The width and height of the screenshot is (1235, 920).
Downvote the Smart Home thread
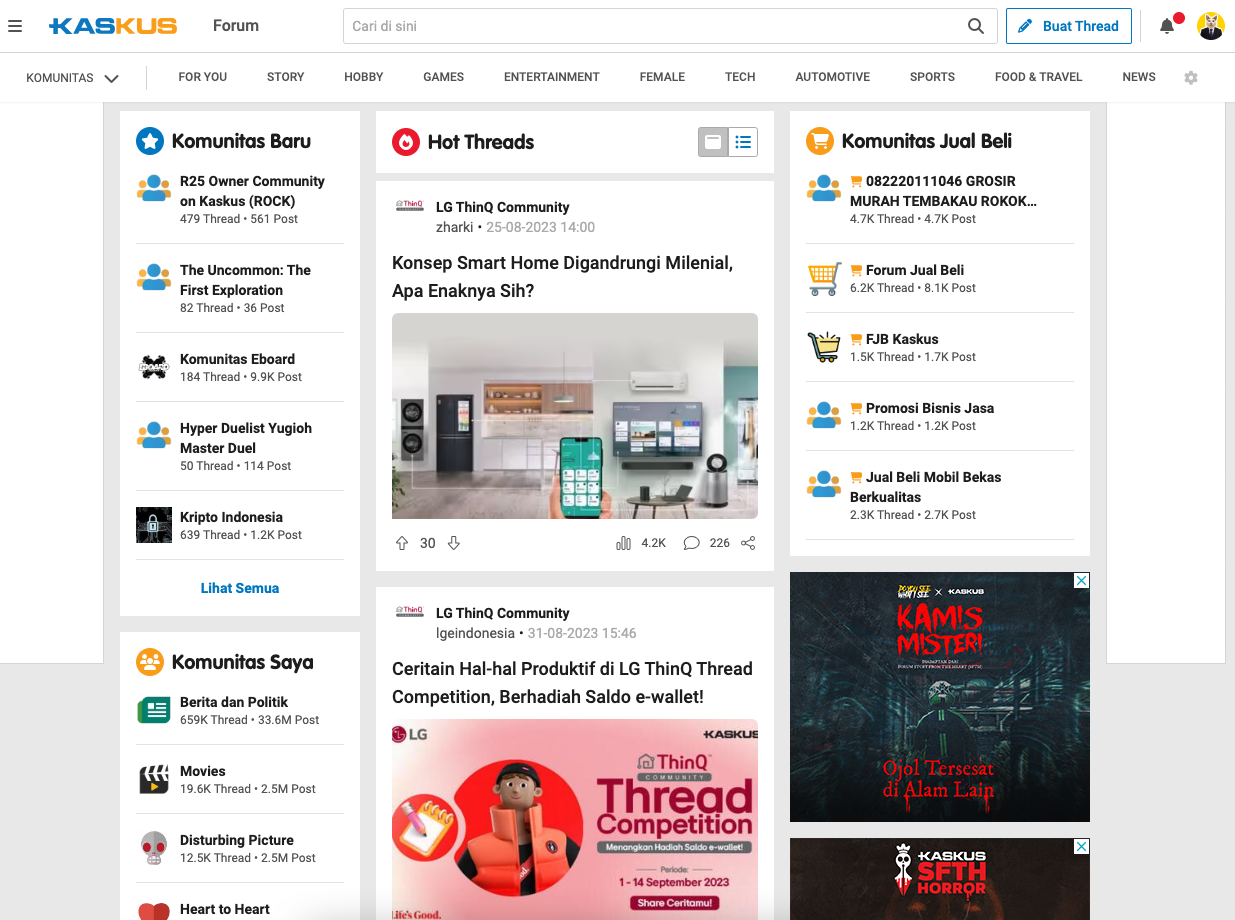[x=454, y=543]
